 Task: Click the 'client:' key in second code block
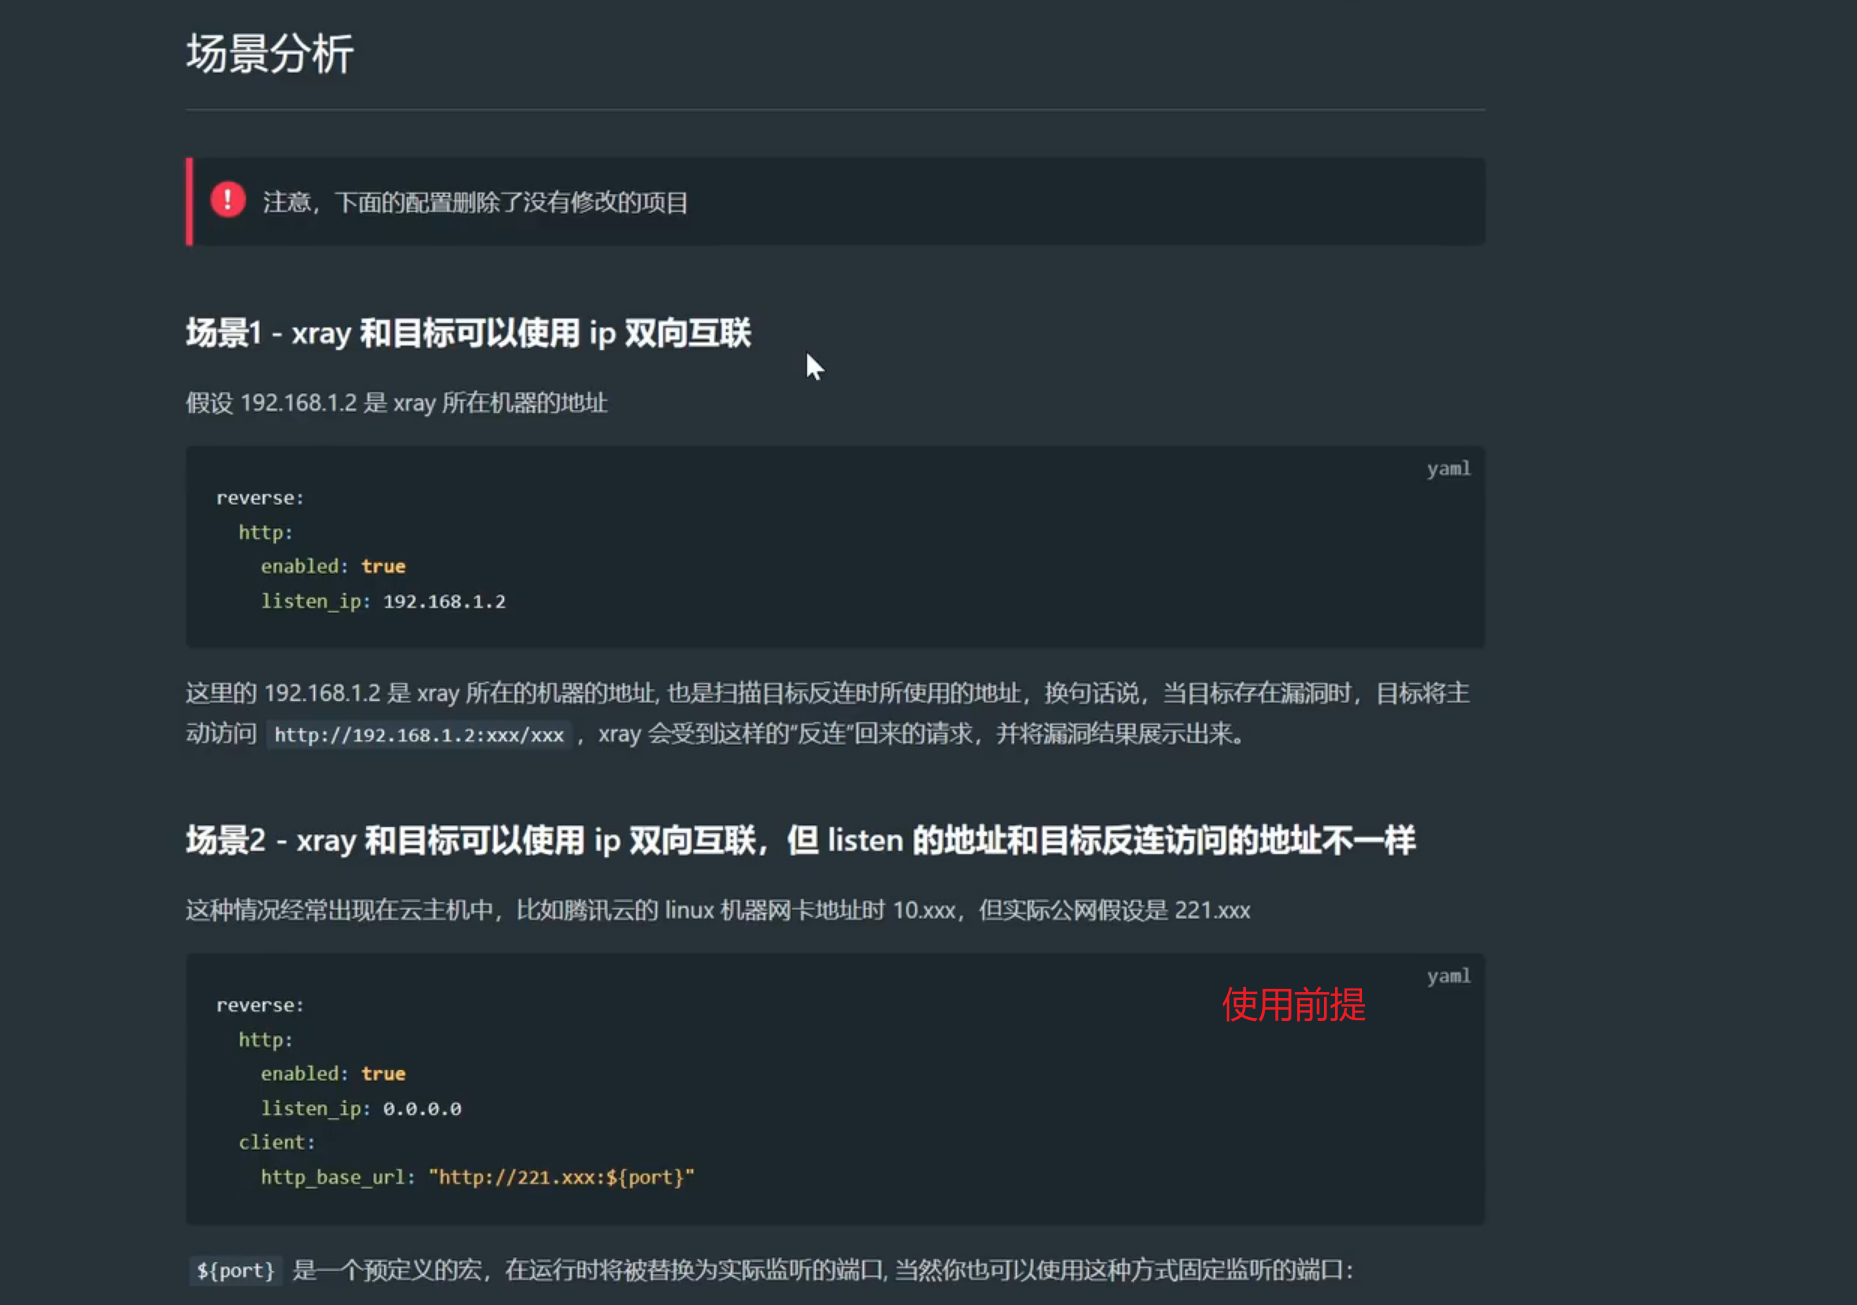point(276,1142)
